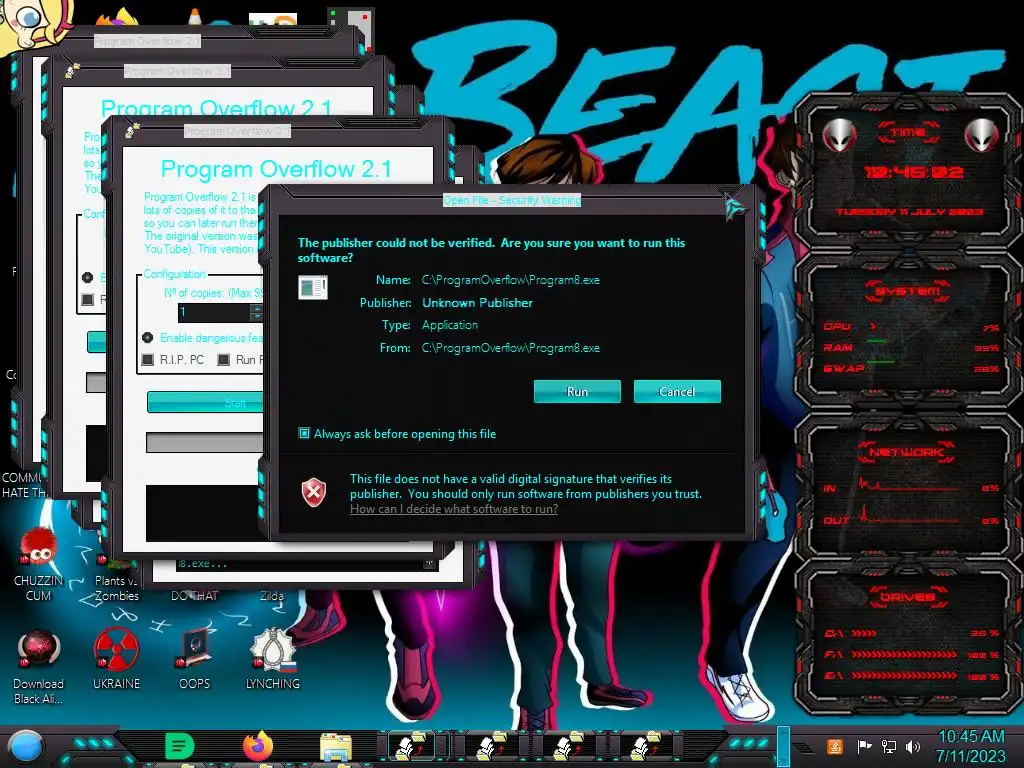1024x768 pixels.
Task: Click the application file icon beside Name
Action: pyautogui.click(x=313, y=287)
